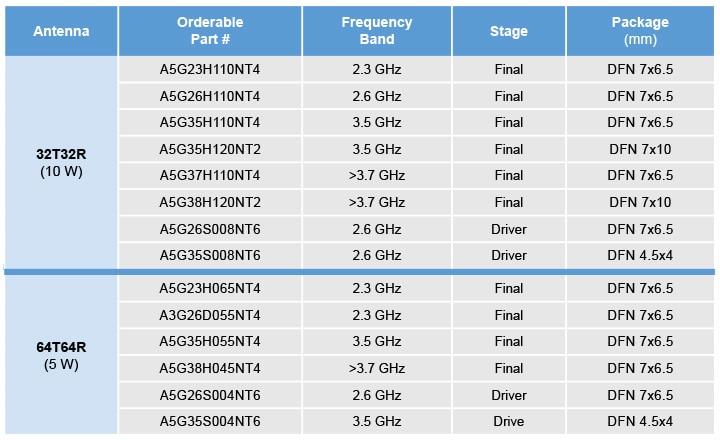Click part number A5G38H120NT2
The image size is (720, 440).
(210, 202)
